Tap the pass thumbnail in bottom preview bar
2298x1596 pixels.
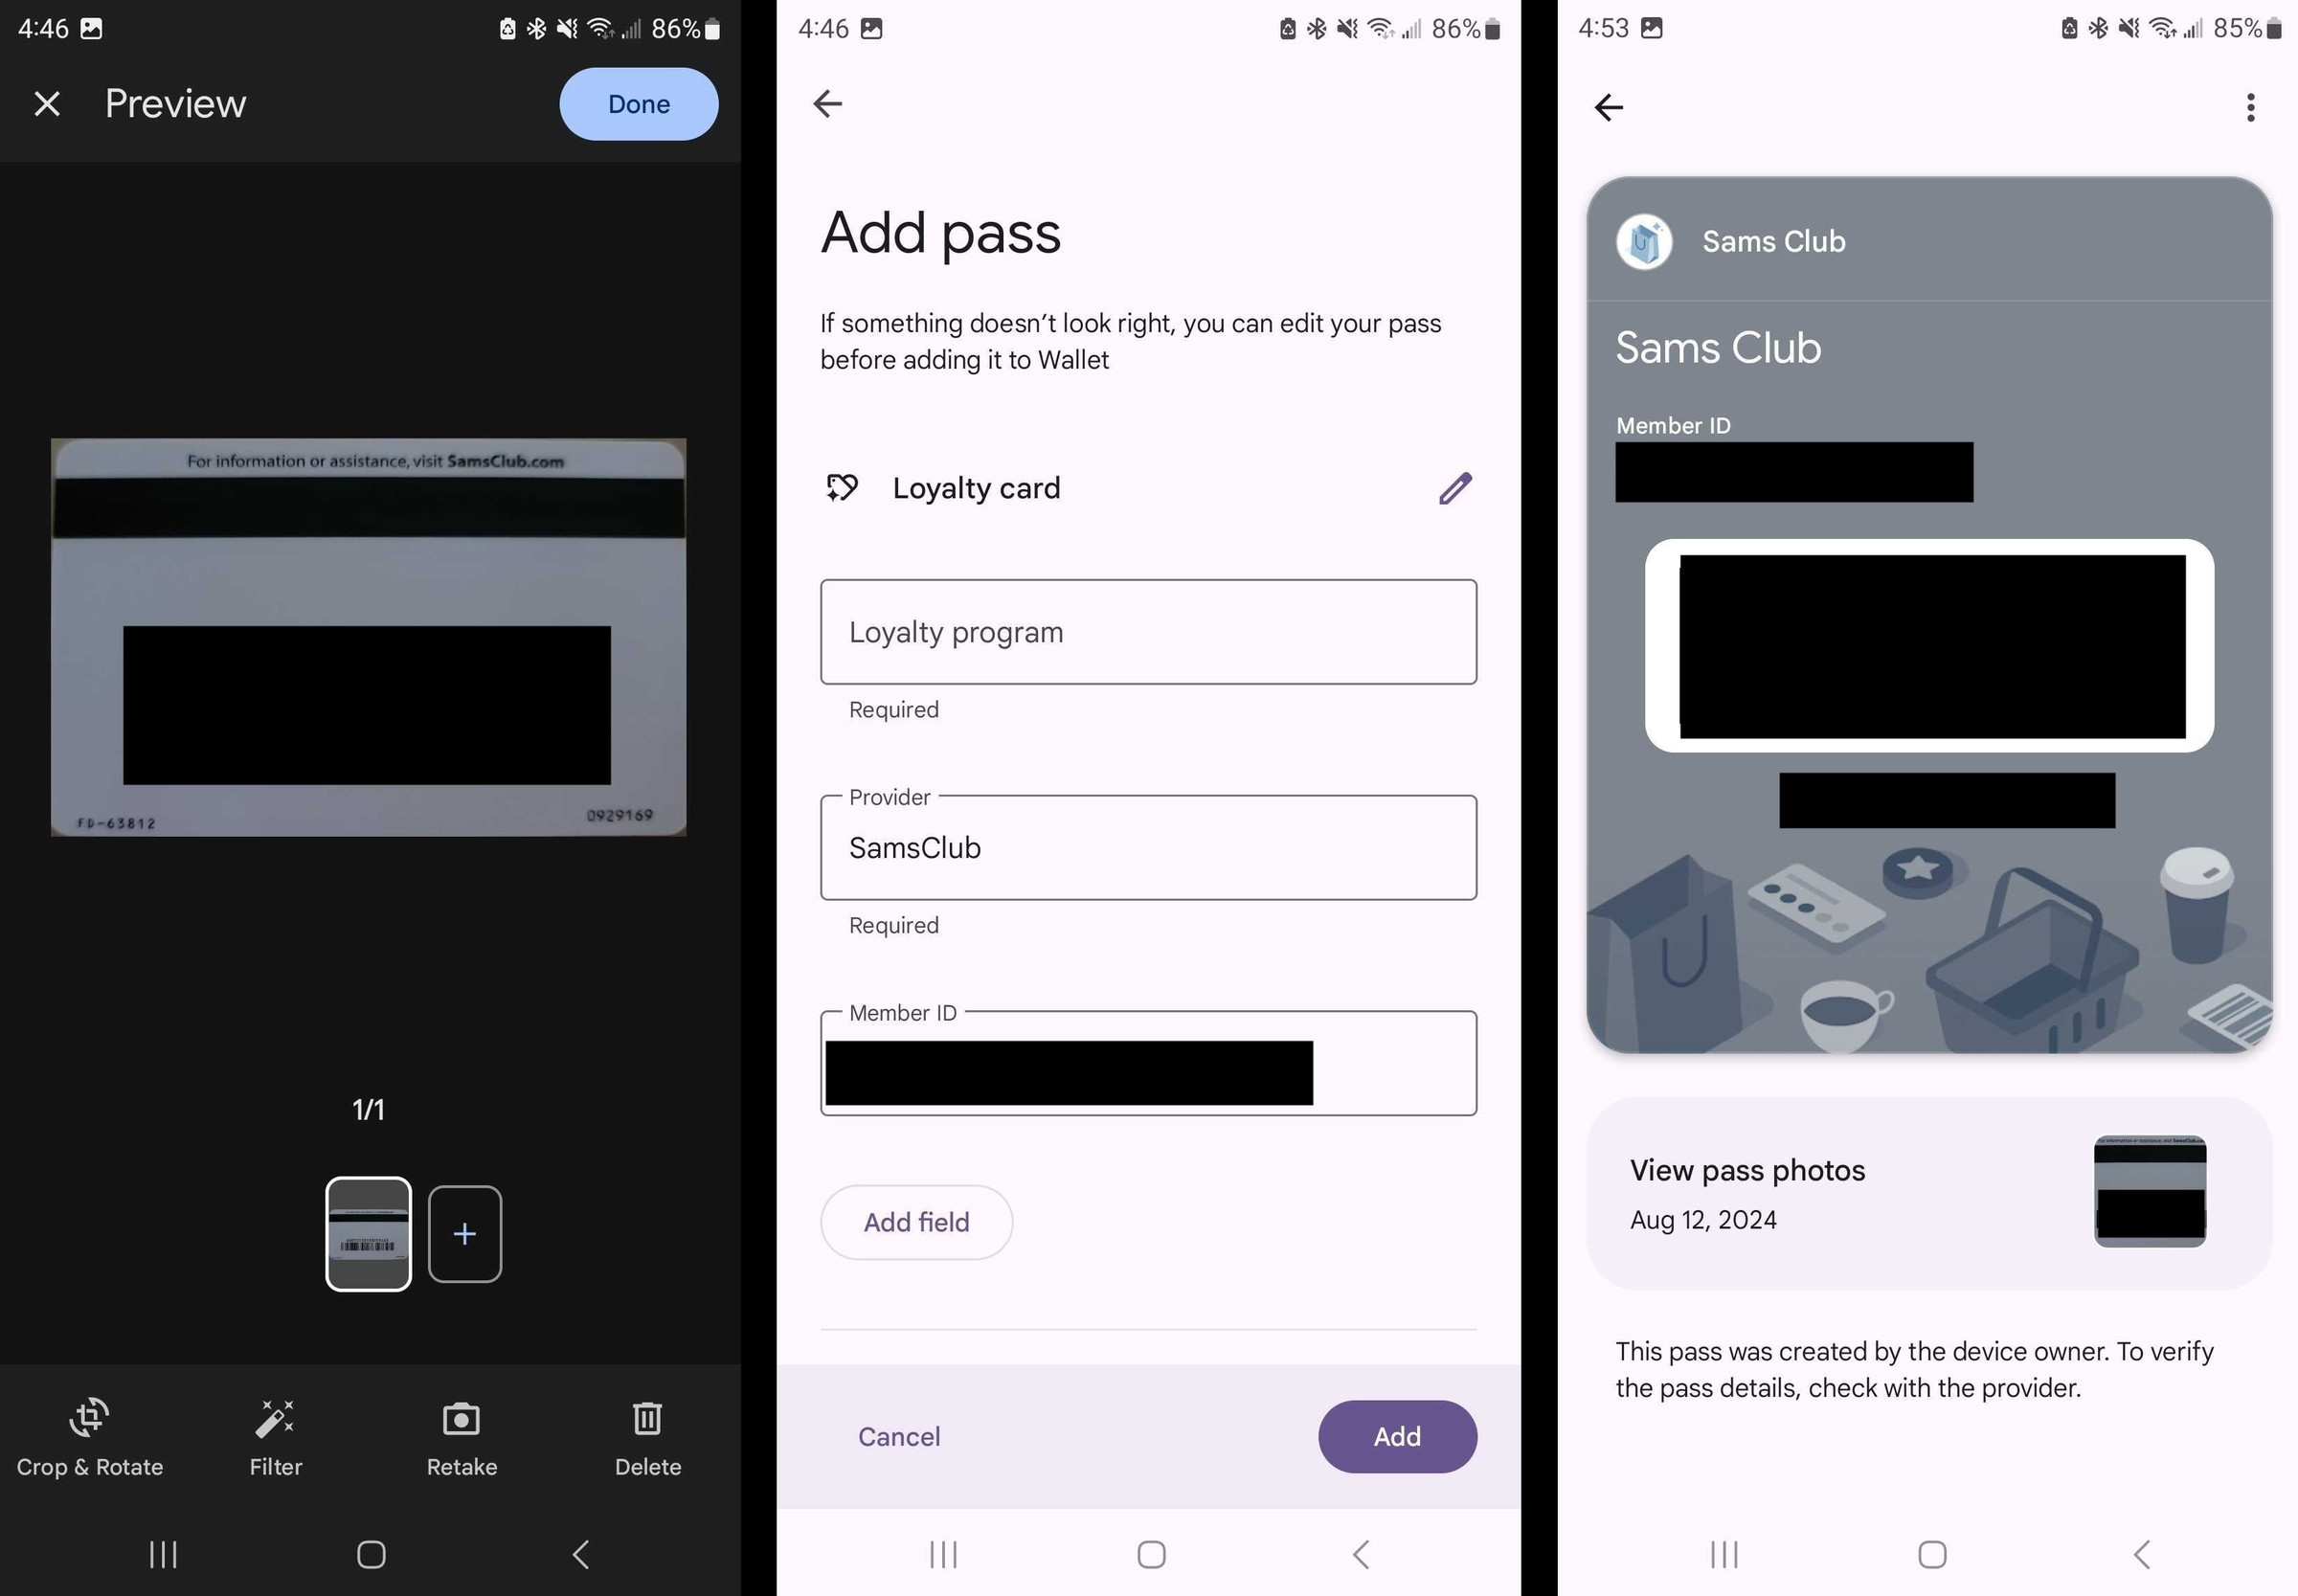coord(369,1233)
